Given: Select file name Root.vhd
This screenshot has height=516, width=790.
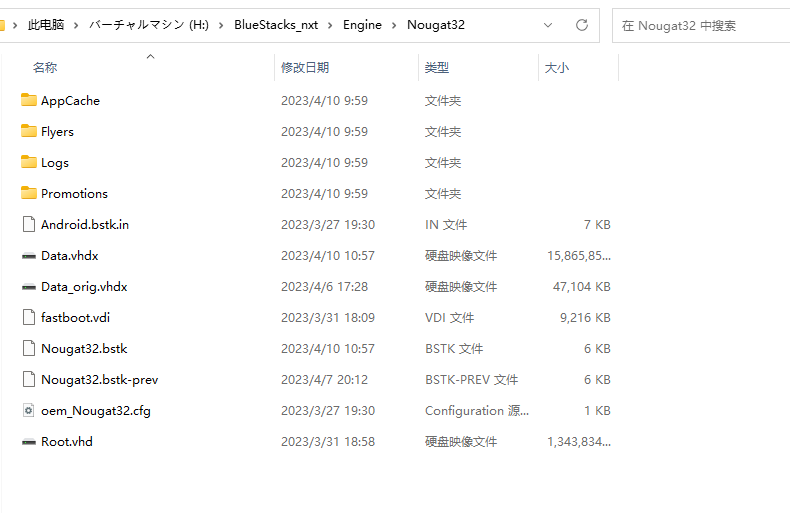Looking at the screenshot, I should (67, 441).
